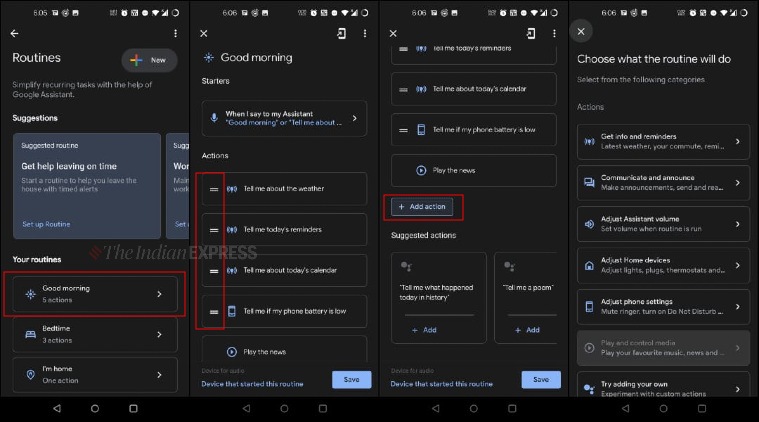Expand Get info and reminders category
The height and width of the screenshot is (422, 759).
[x=738, y=141]
